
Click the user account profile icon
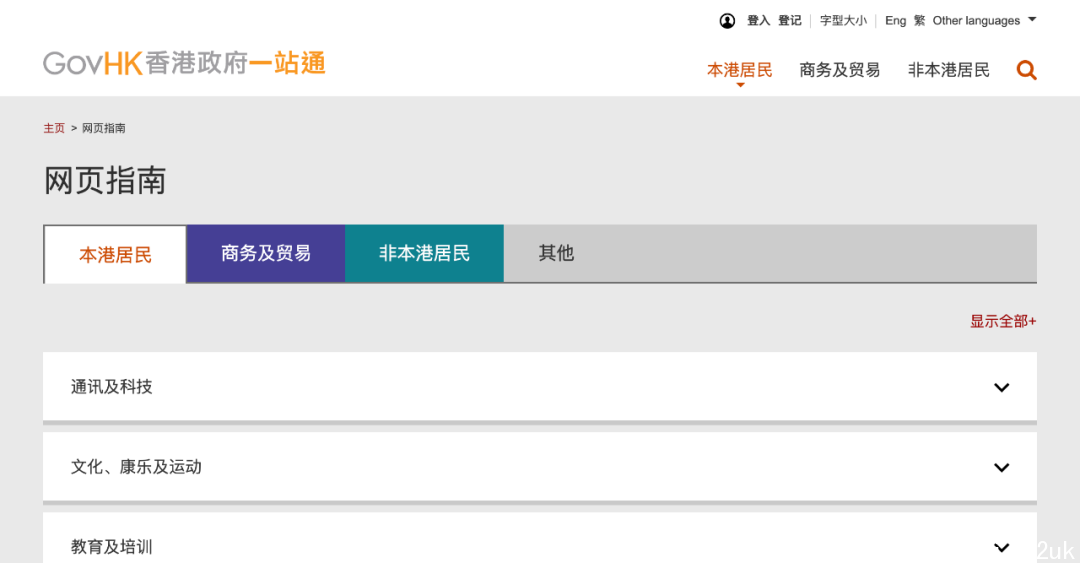point(727,21)
